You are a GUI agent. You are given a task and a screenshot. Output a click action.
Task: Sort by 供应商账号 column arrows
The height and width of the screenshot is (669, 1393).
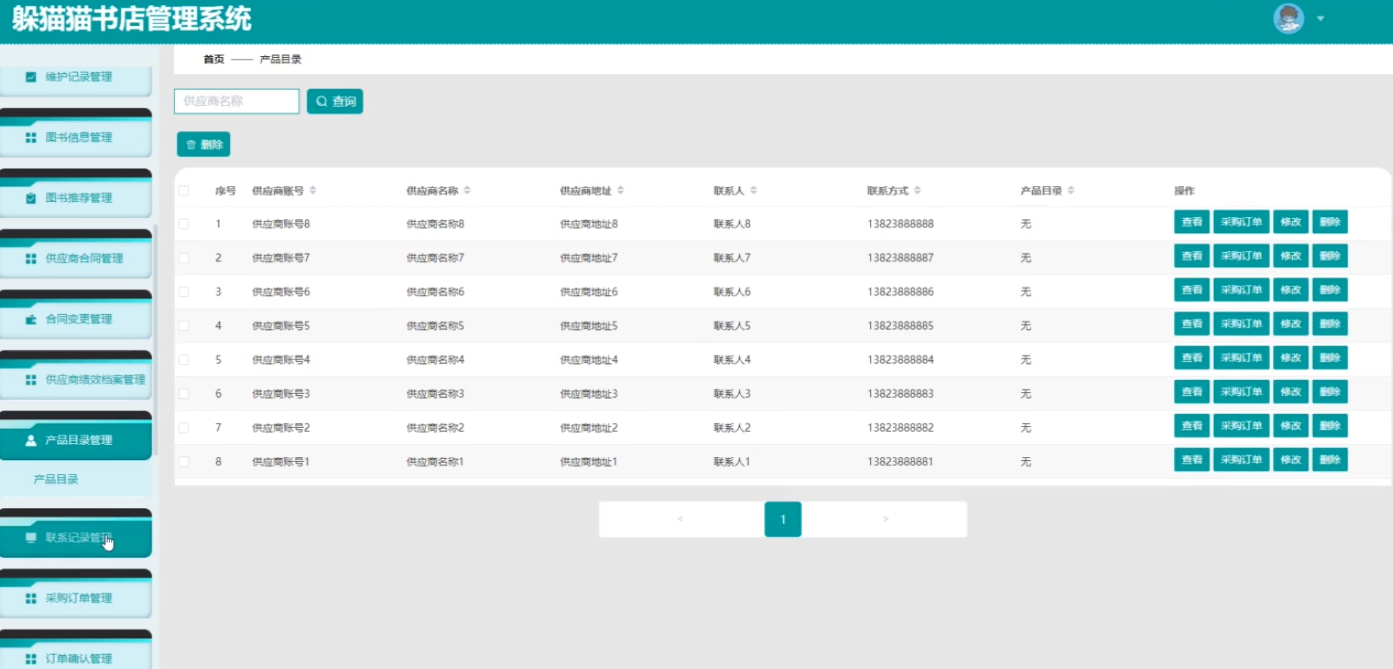313,190
